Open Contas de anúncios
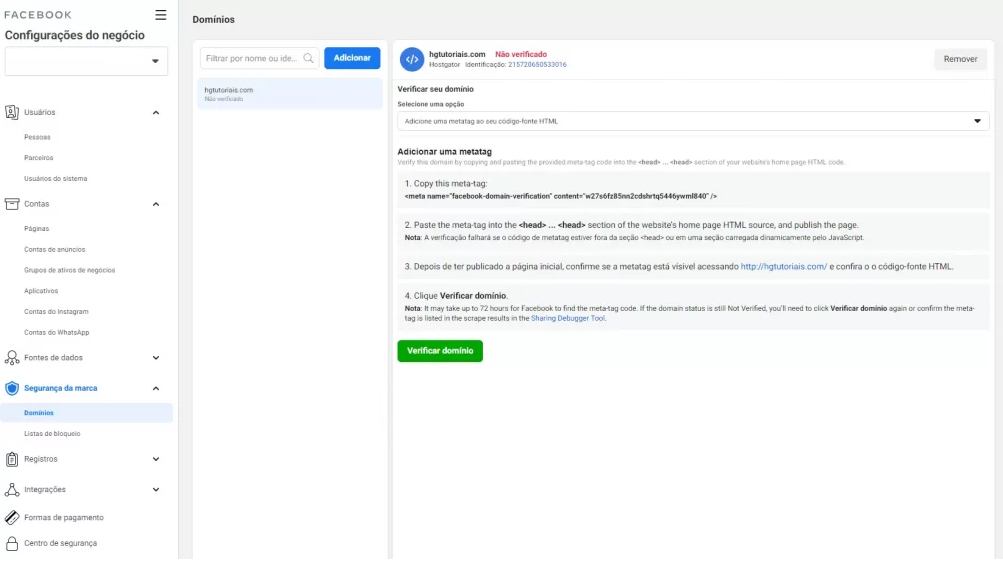 pos(54,250)
